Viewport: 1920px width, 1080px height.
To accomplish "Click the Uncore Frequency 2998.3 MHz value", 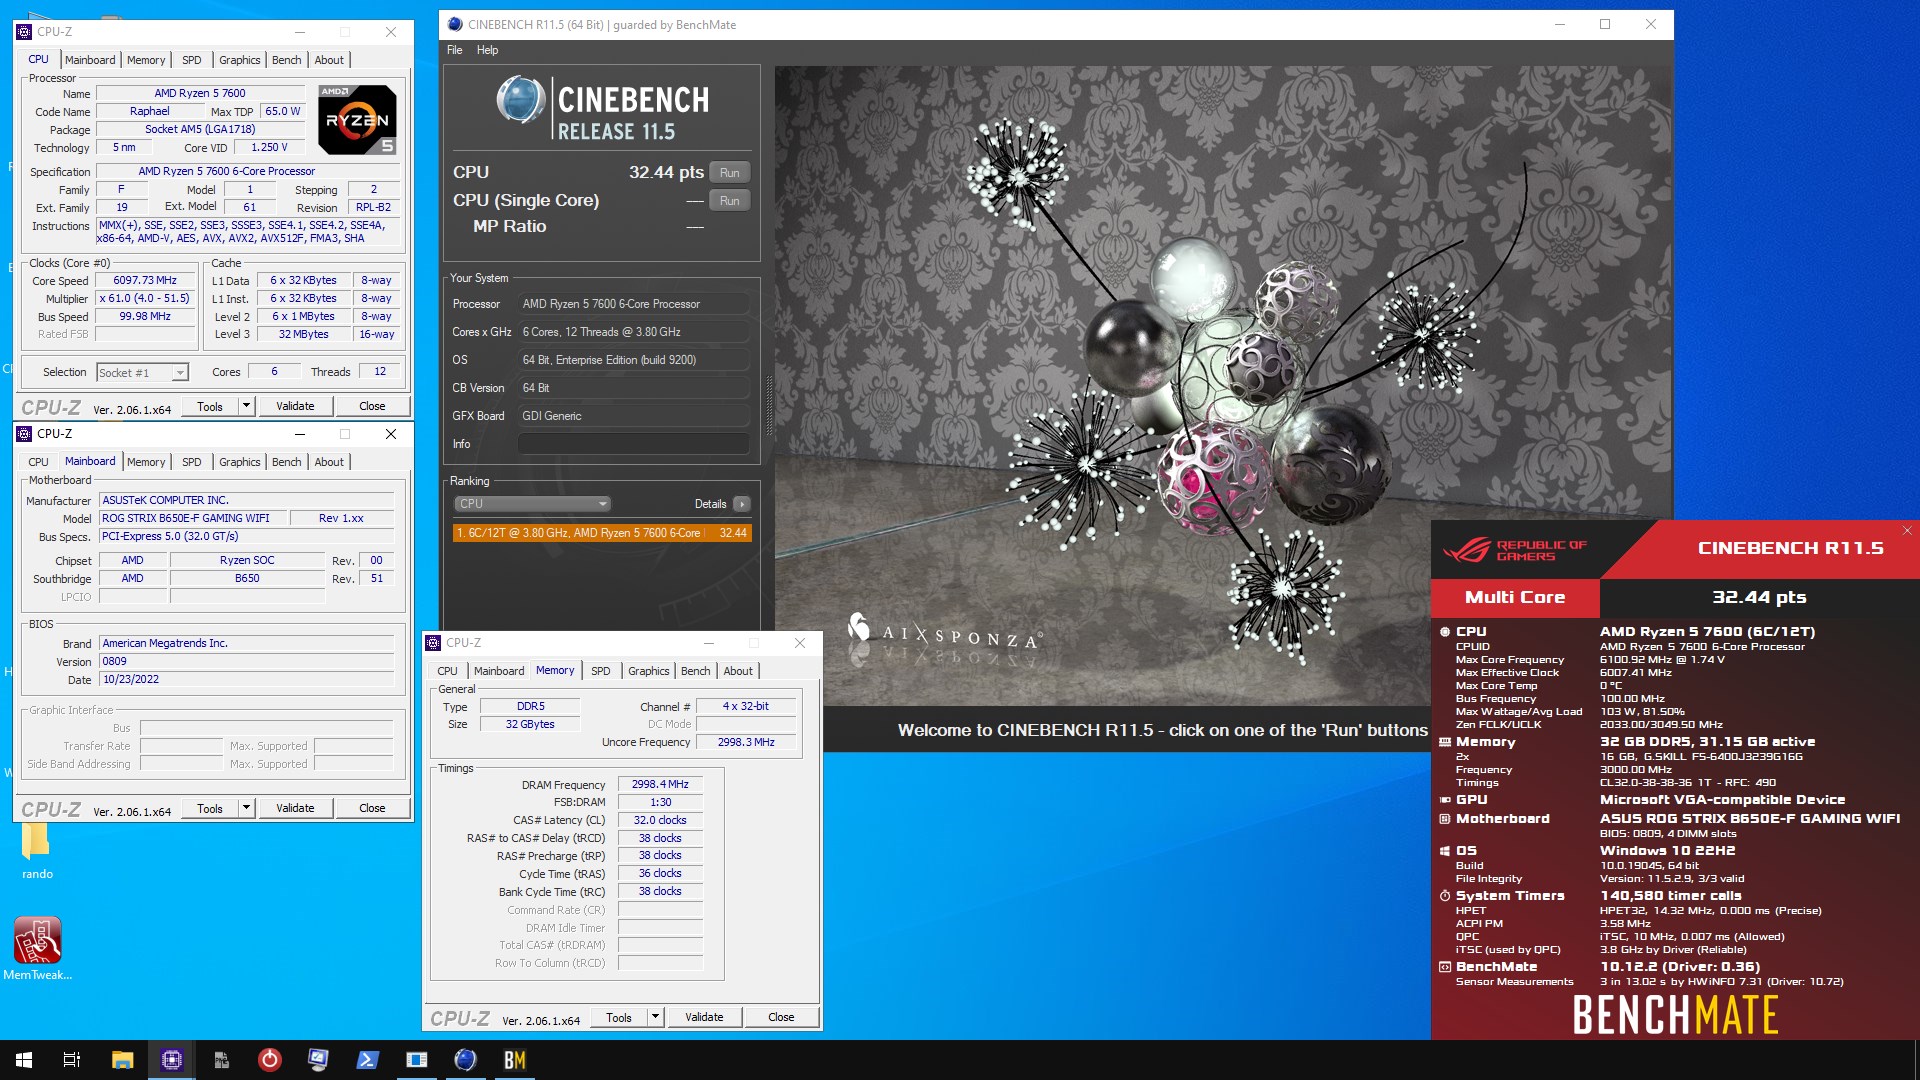I will (x=746, y=742).
